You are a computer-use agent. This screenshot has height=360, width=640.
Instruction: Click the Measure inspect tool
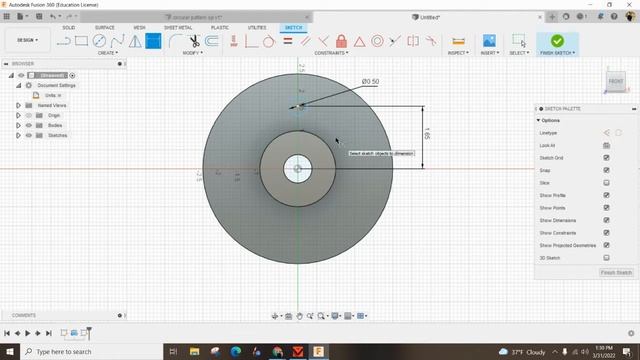(x=458, y=41)
